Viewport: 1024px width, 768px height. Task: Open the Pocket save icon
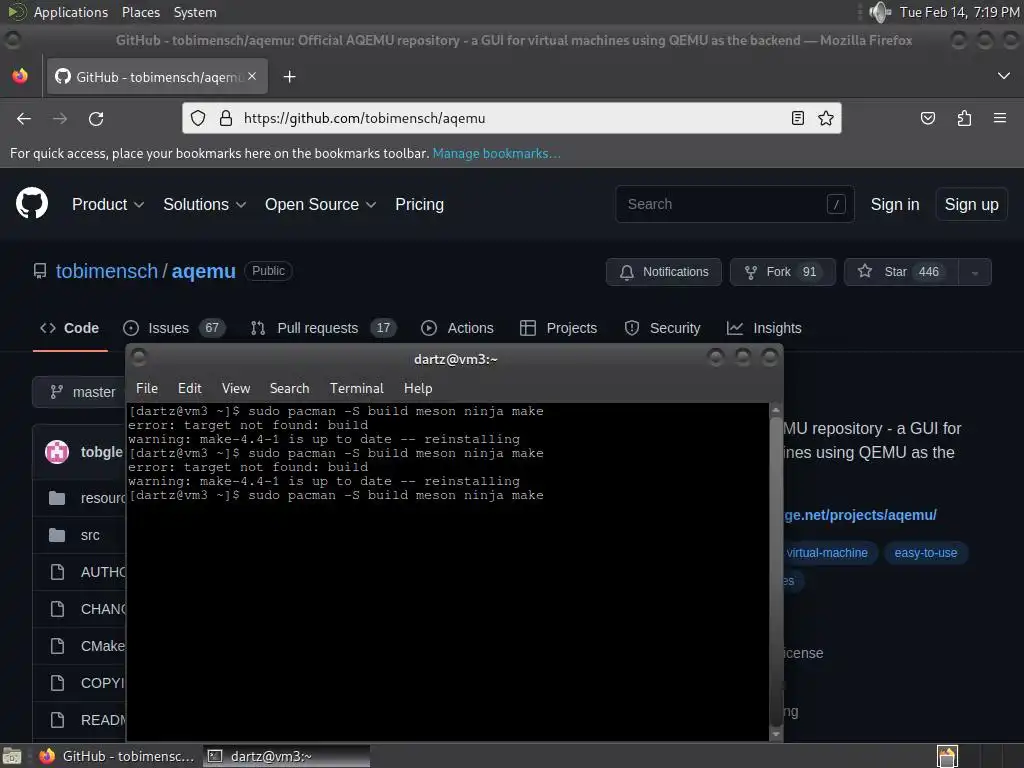click(x=927, y=118)
